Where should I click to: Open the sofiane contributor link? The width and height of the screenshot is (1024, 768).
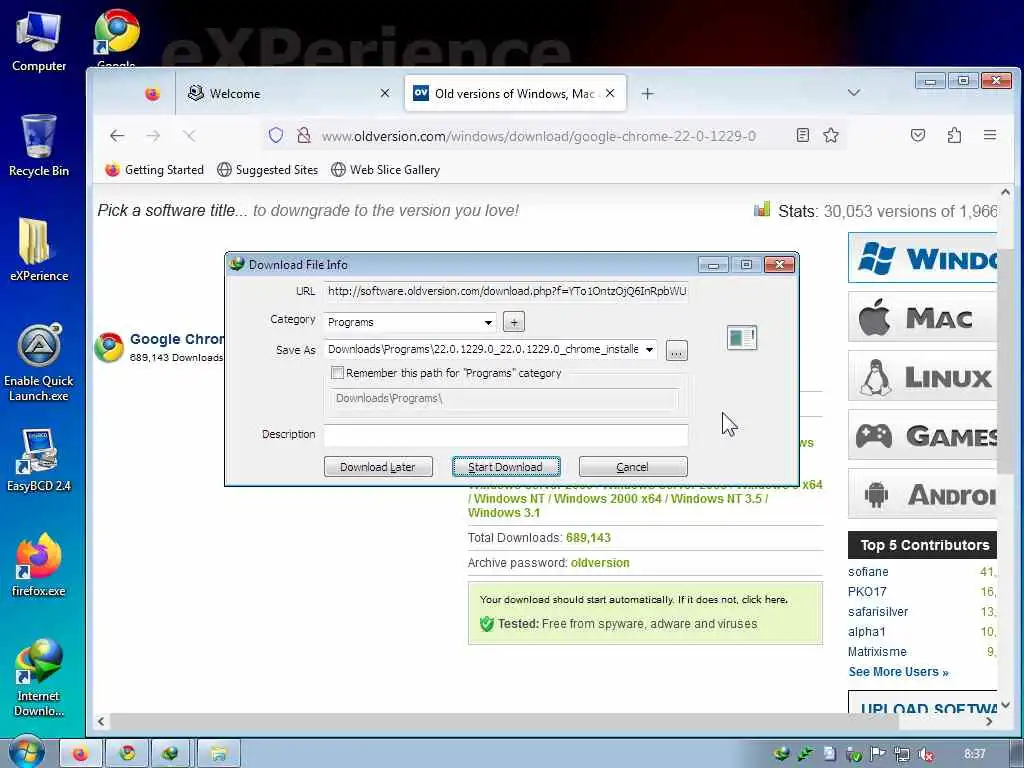point(868,571)
